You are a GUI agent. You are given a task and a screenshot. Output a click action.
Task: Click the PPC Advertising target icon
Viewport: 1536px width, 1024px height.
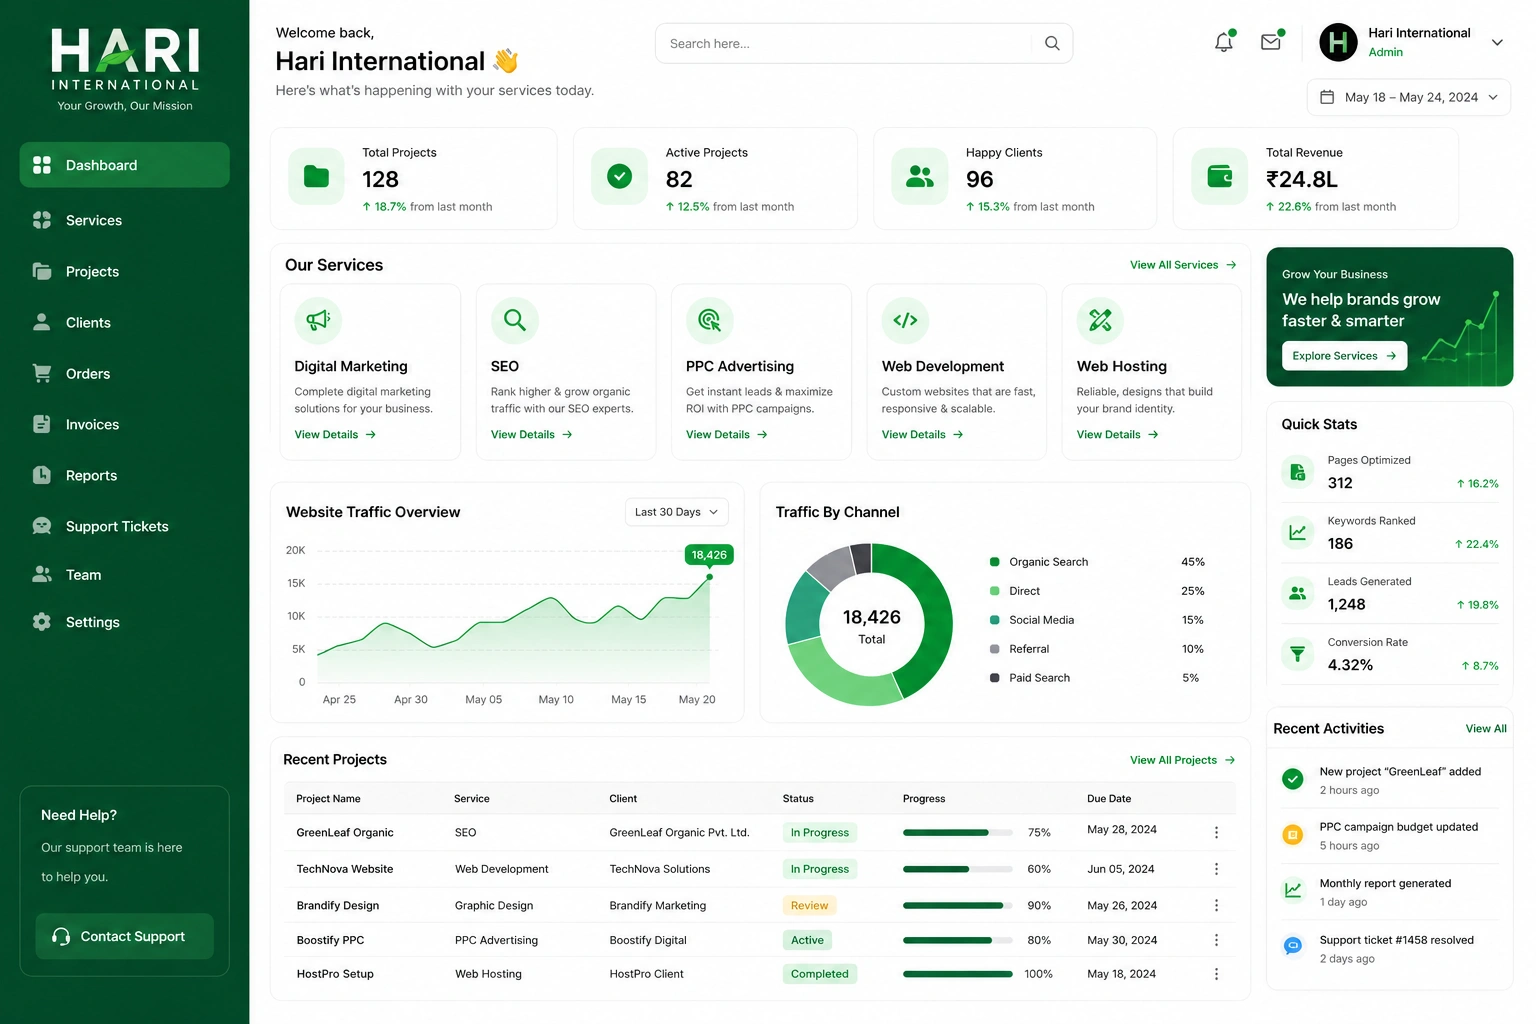pyautogui.click(x=710, y=320)
